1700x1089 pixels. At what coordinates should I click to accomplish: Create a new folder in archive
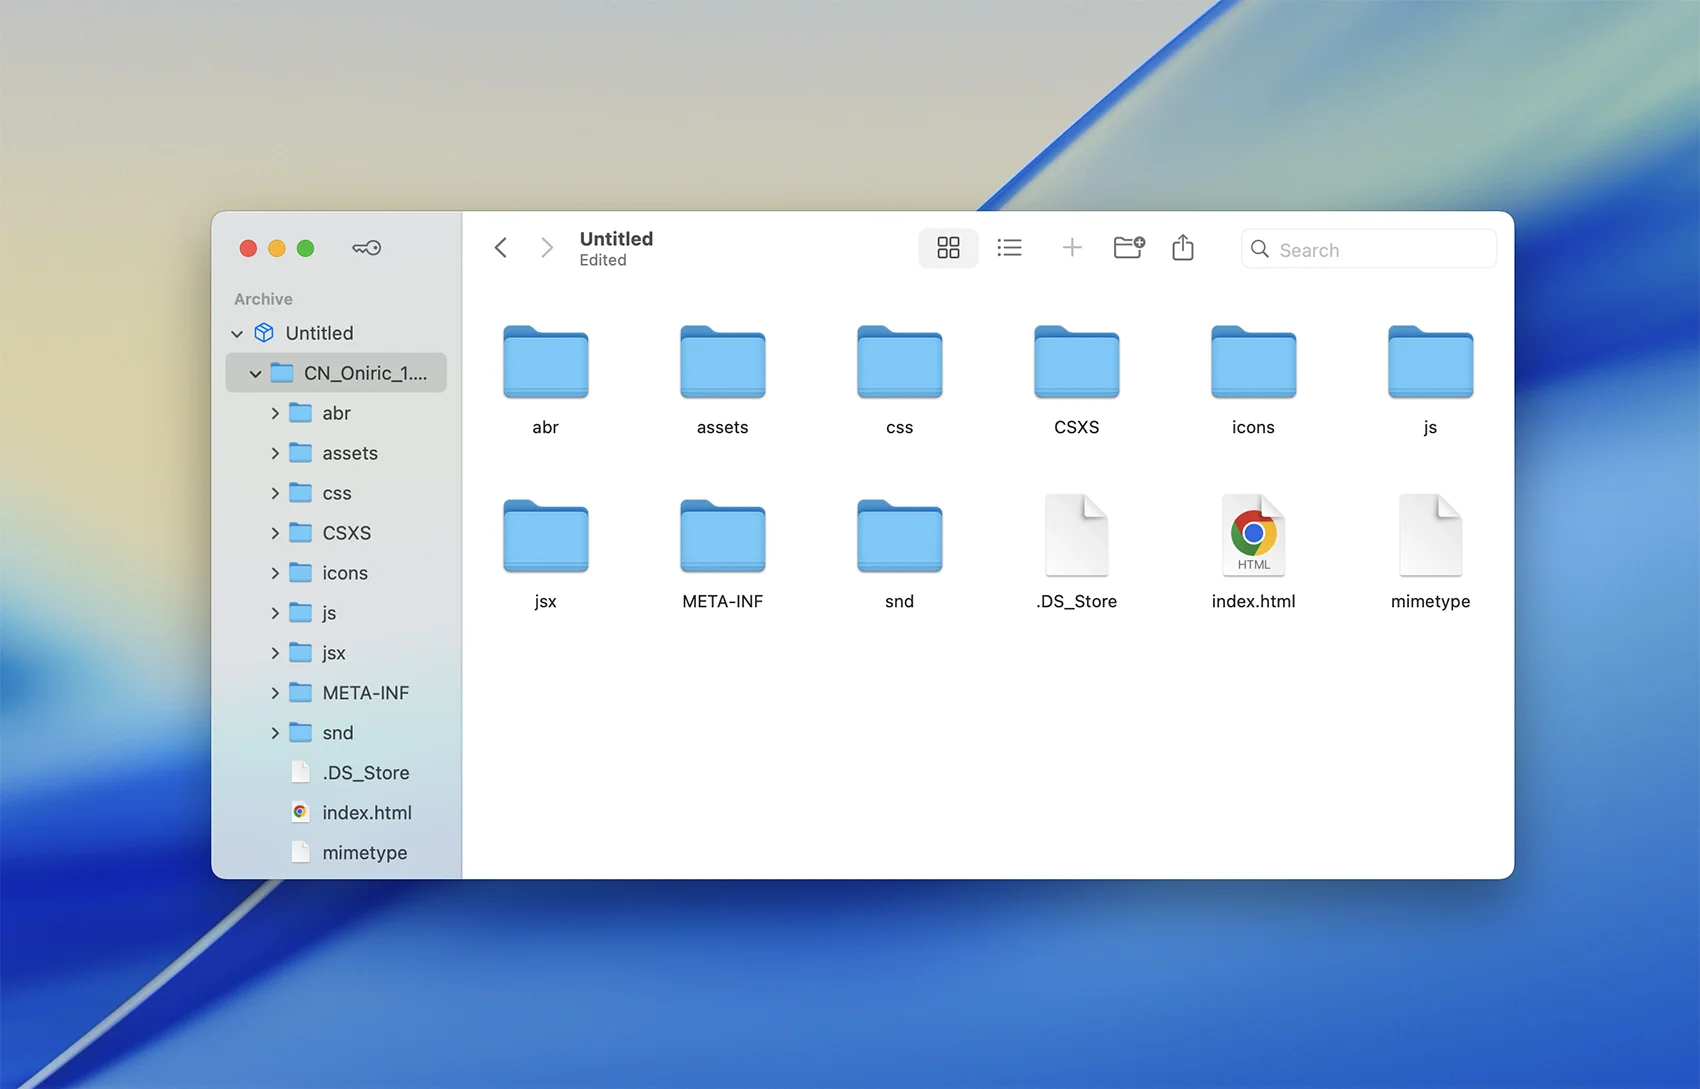click(1128, 248)
